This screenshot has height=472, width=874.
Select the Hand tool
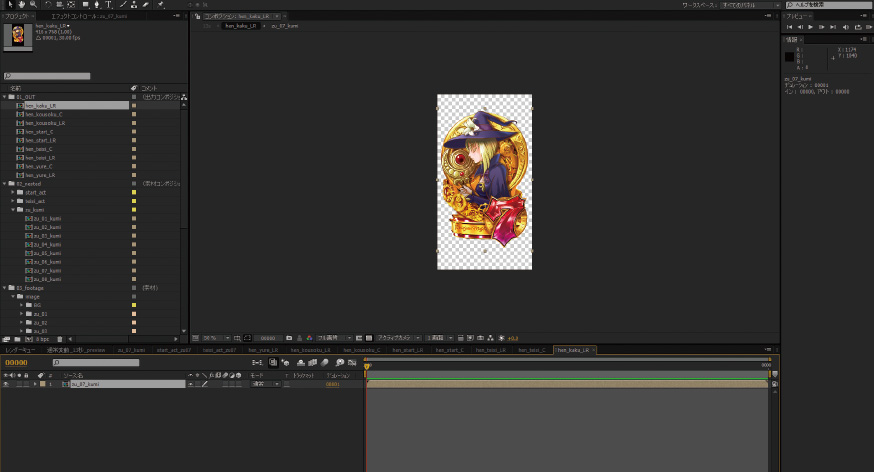(x=22, y=4)
